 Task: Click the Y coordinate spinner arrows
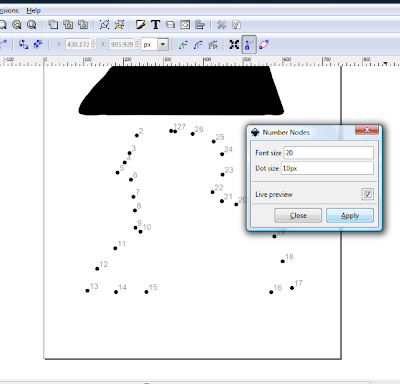pyautogui.click(x=137, y=44)
